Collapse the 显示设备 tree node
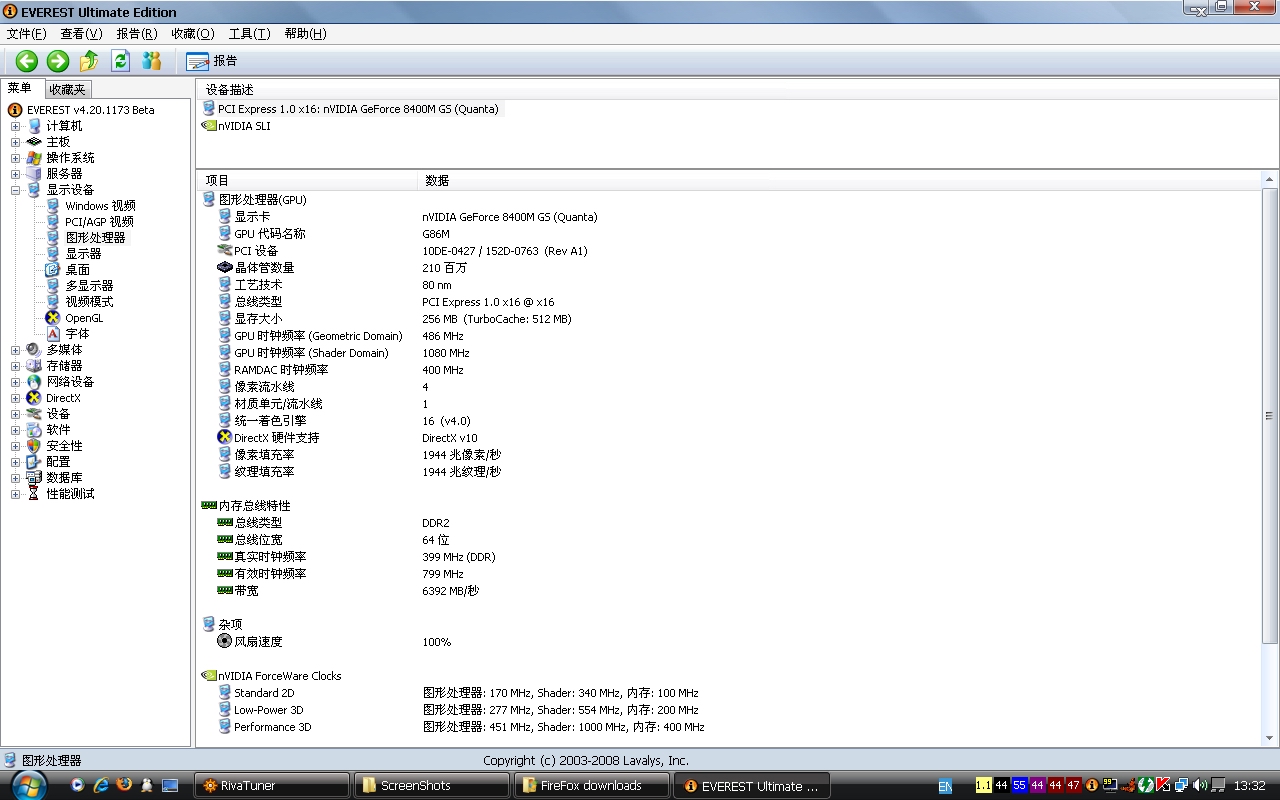The height and width of the screenshot is (800, 1280). pos(15,190)
